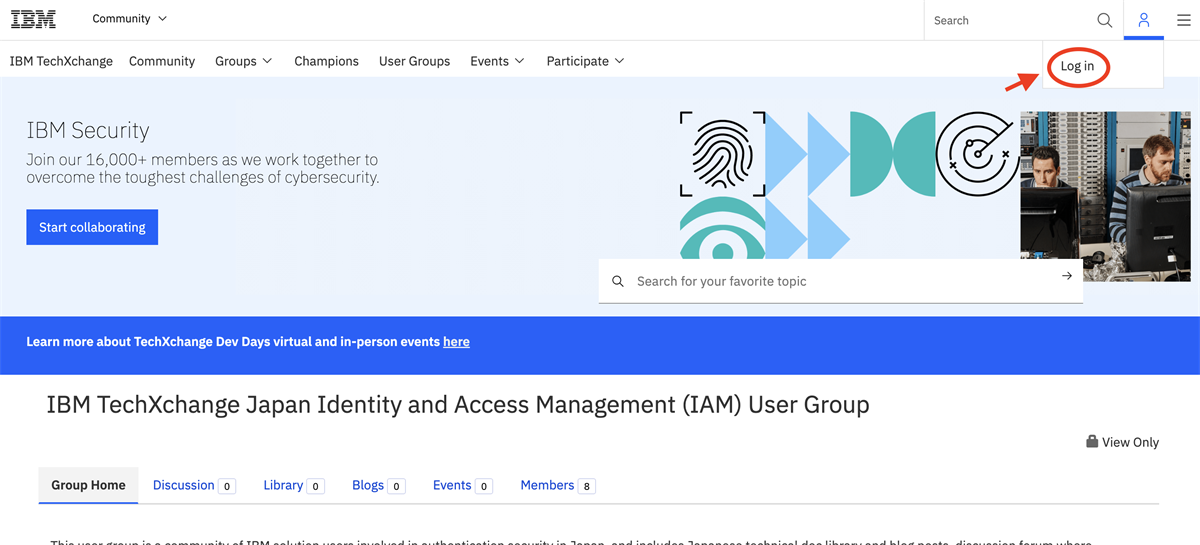Click the magnifier icon in topic search

618,281
